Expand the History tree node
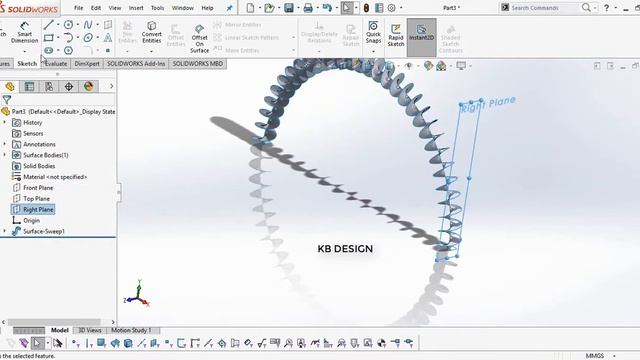Screen dimensions: 640x360 (4, 122)
